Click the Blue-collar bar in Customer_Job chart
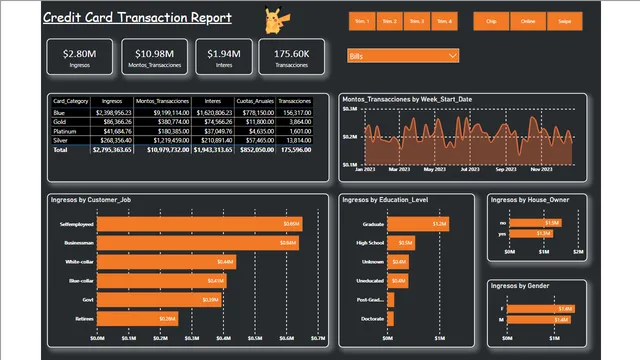This screenshot has width=640, height=360. click(x=162, y=281)
